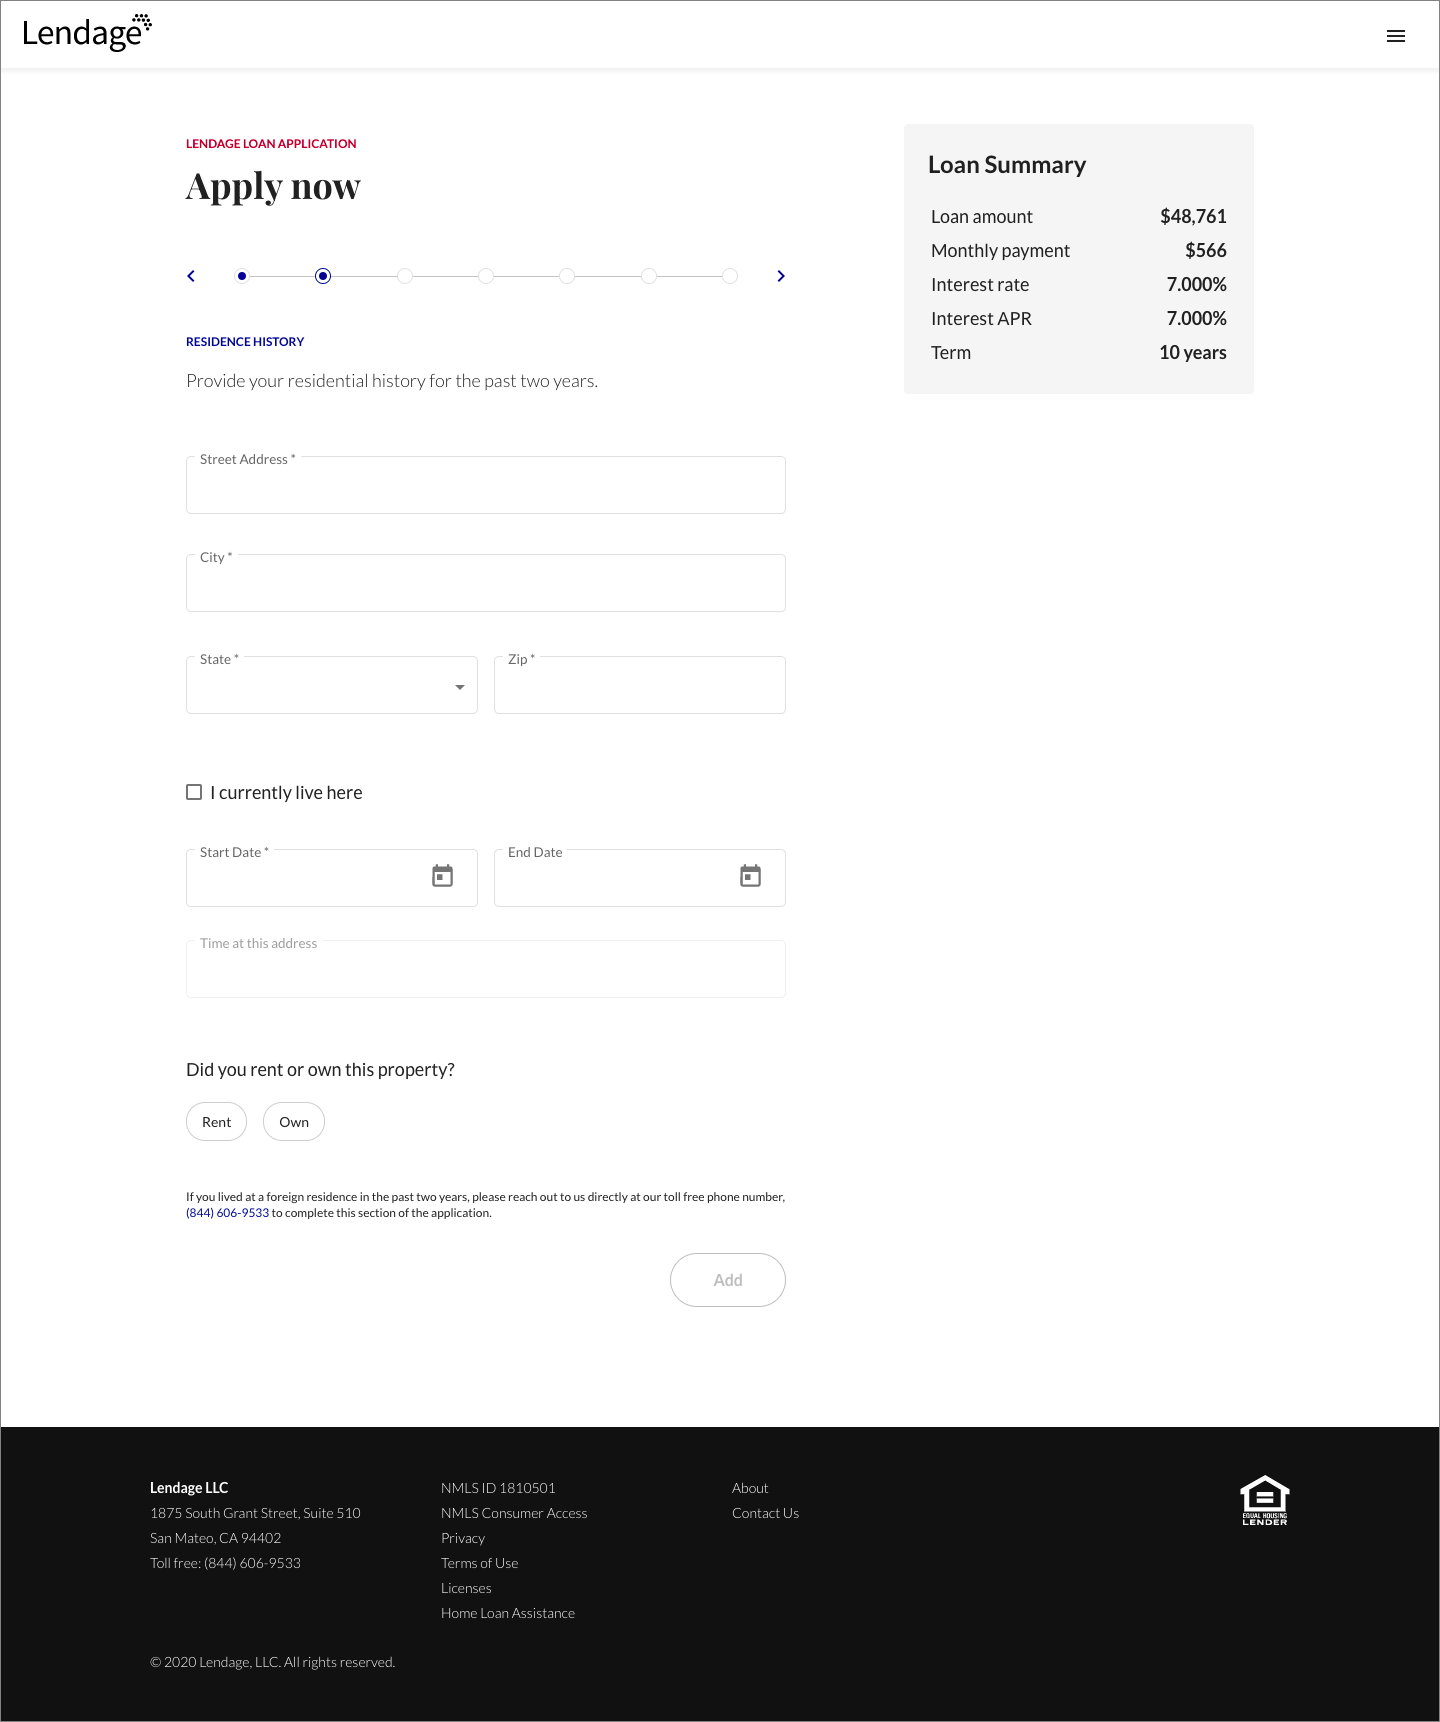Select the Rent option
The height and width of the screenshot is (1722, 1440).
pos(216,1122)
